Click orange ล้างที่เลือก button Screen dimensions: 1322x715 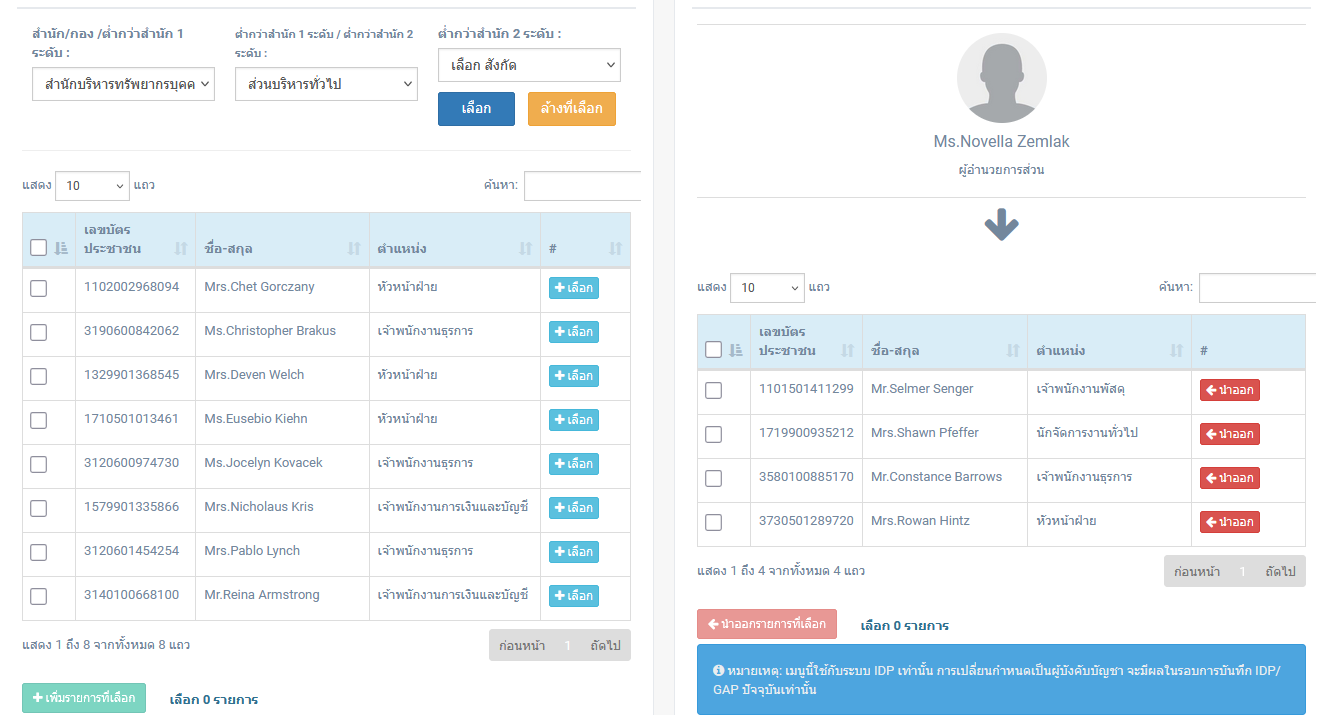tap(572, 109)
